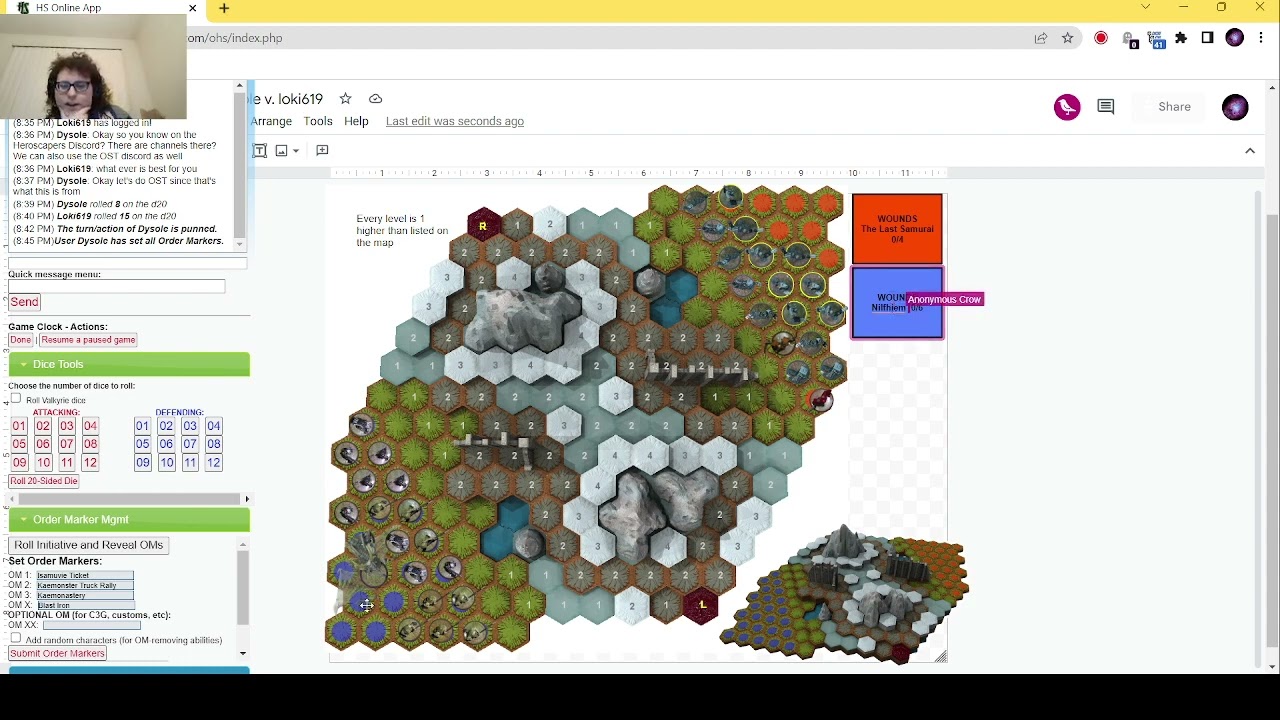Open the image tool dropdown arrow

(x=296, y=151)
